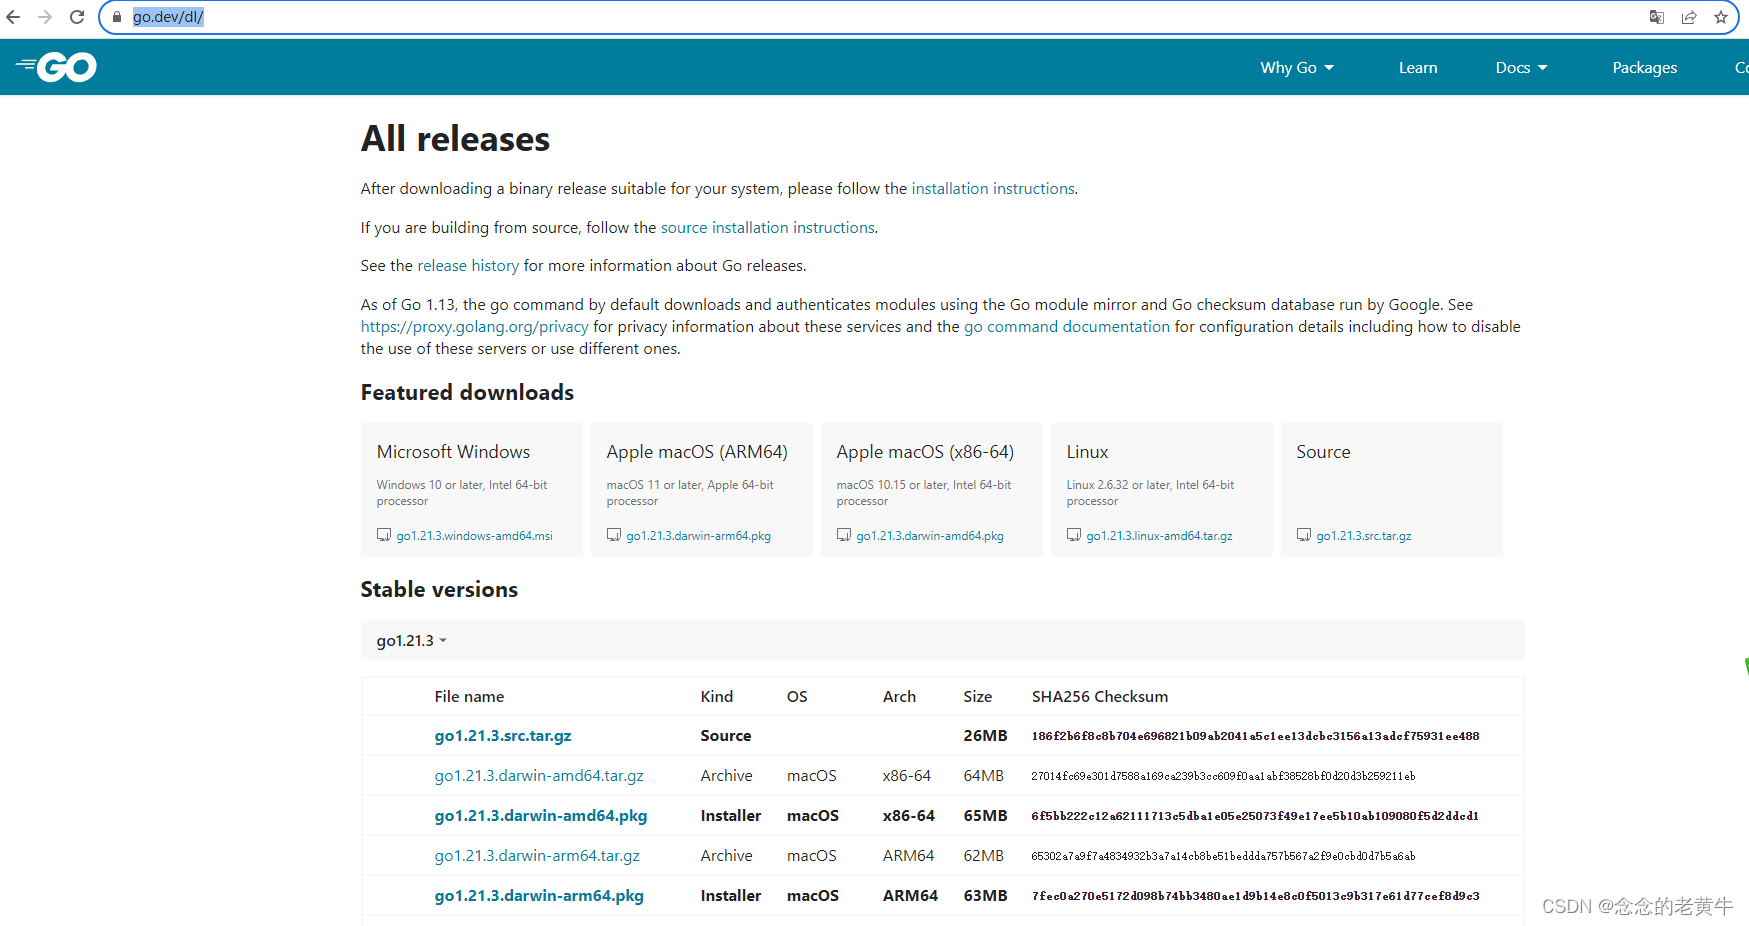Click the Featured downloads heading
This screenshot has width=1749, height=926.
(x=467, y=393)
